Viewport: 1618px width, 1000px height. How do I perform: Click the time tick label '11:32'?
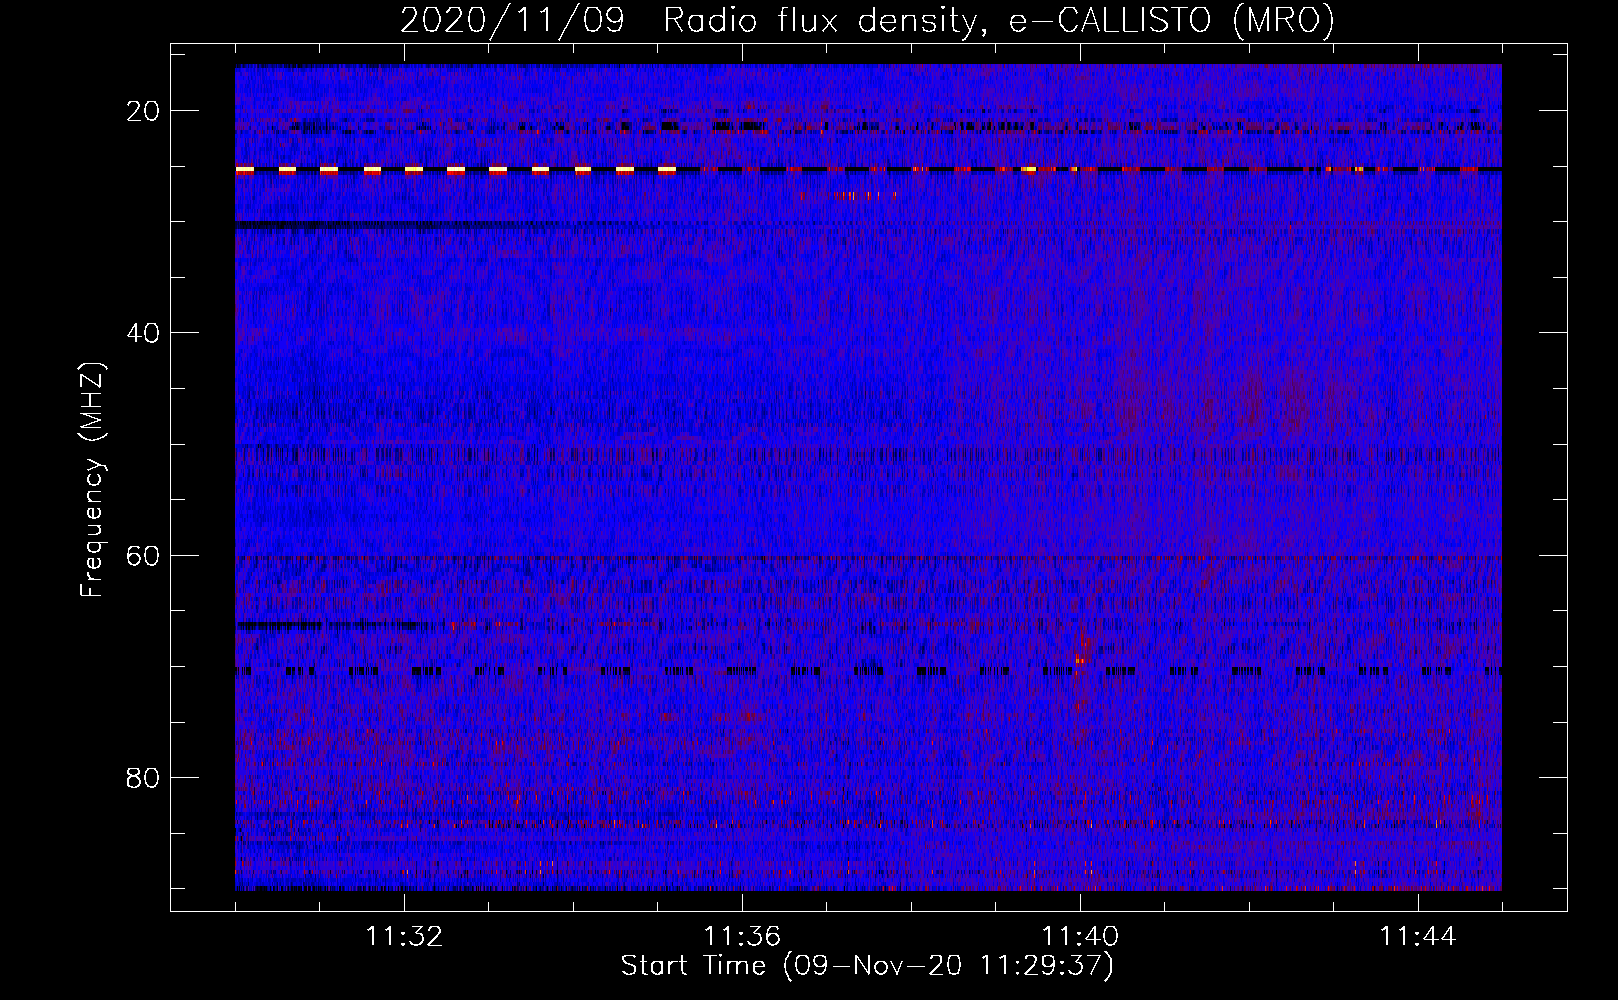coord(404,937)
